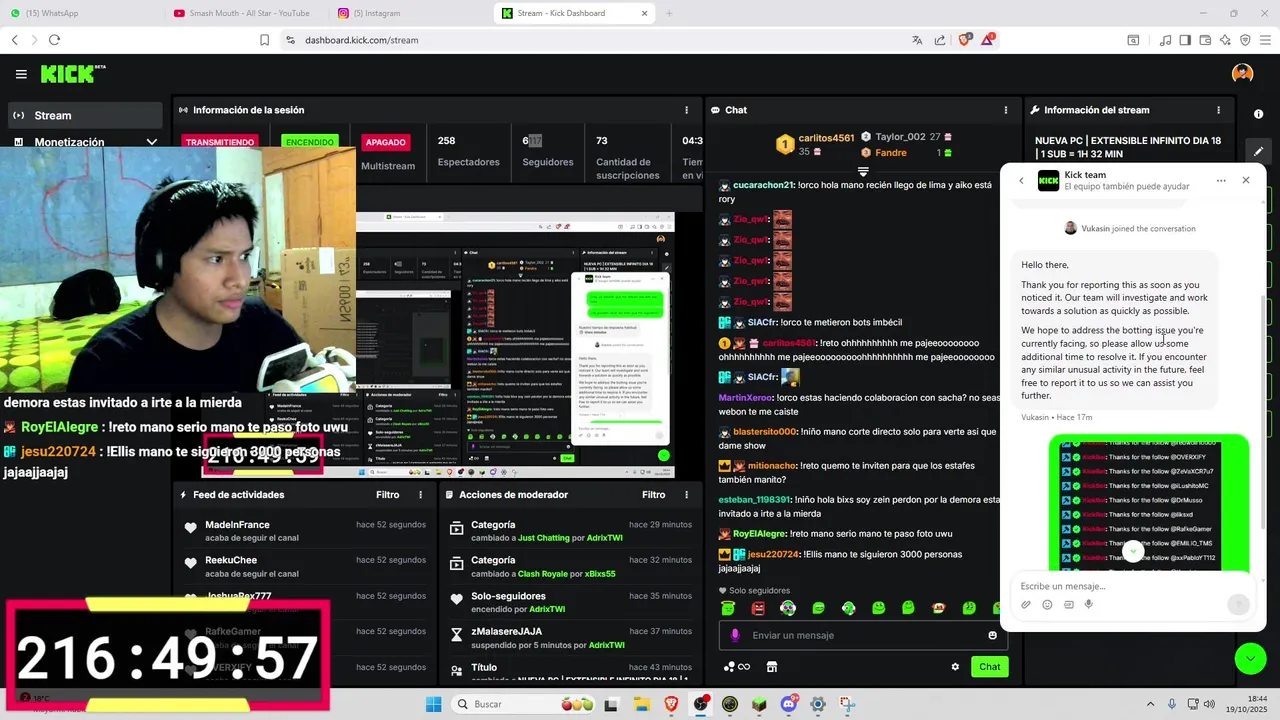The height and width of the screenshot is (720, 1280).
Task: Go back in the Kick team support widget
Action: (1021, 181)
